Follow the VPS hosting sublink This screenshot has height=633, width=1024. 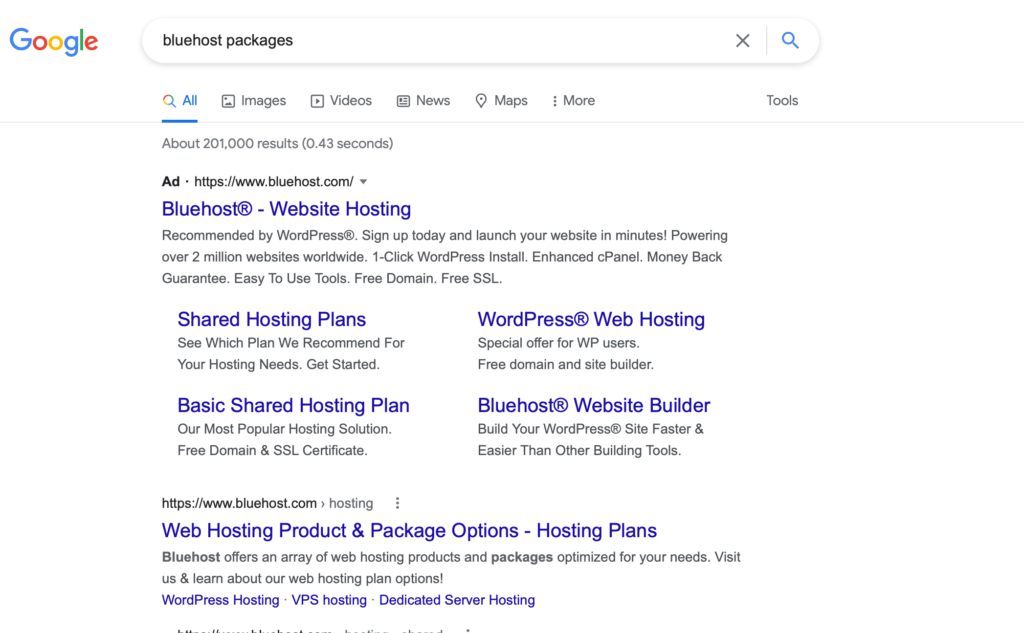[x=329, y=600]
